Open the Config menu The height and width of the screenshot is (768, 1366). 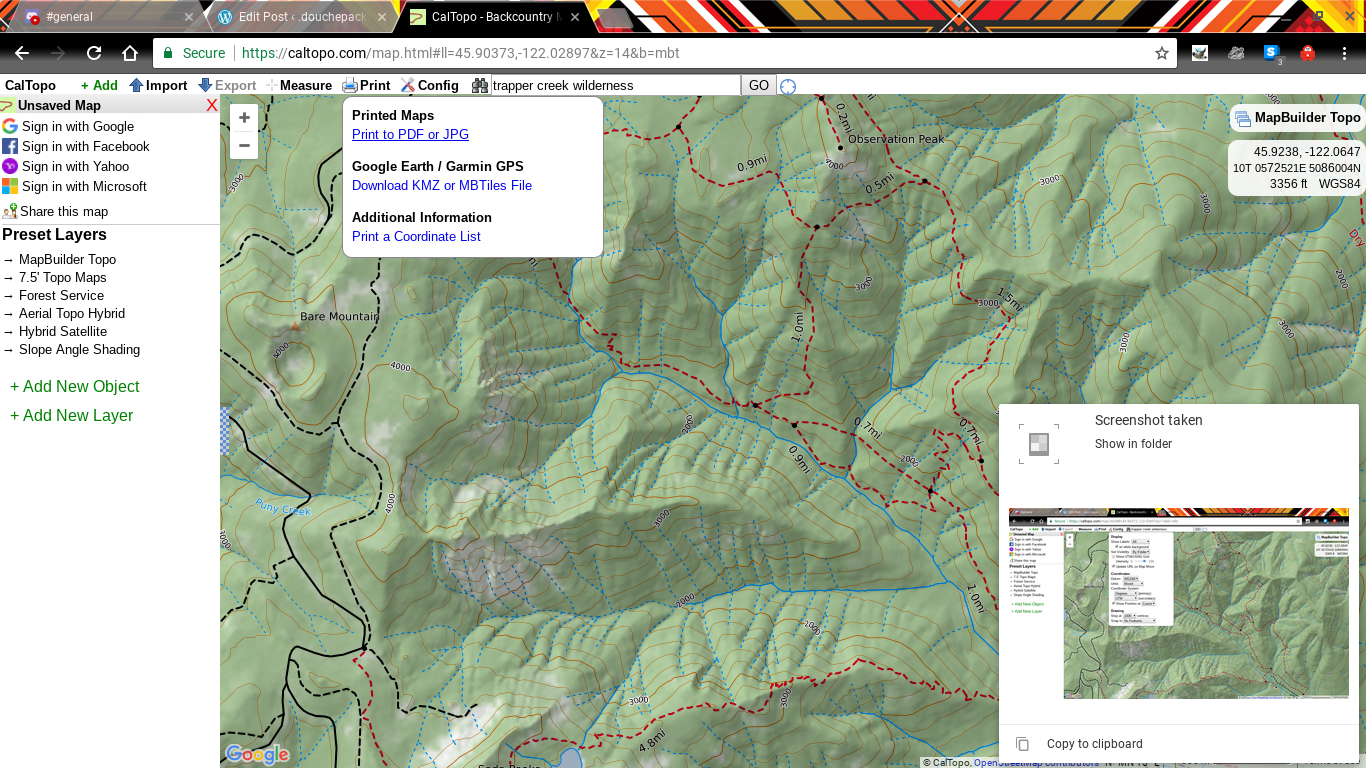pyautogui.click(x=429, y=85)
